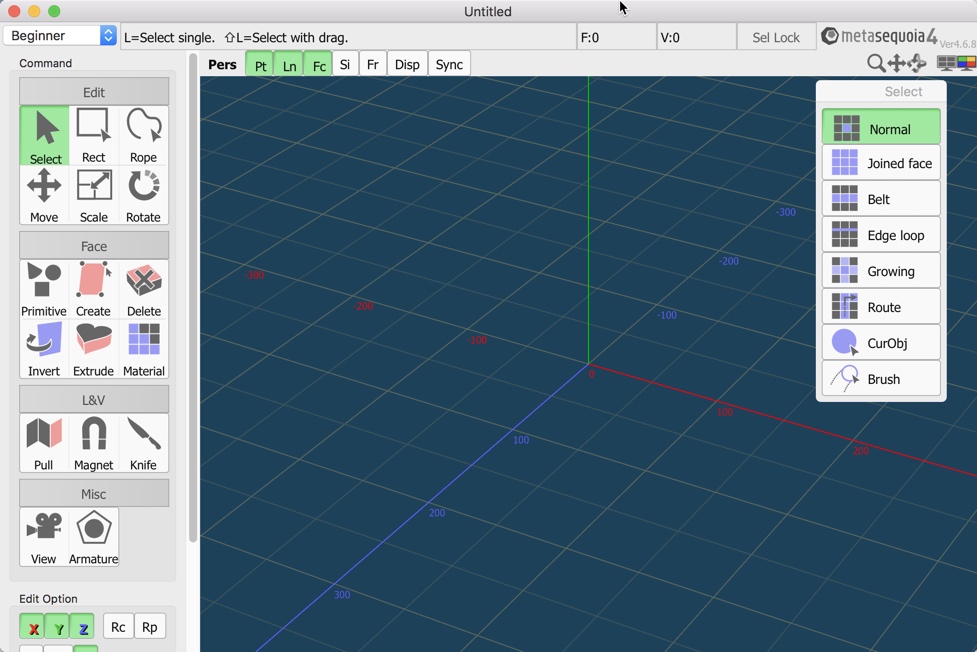Toggle Fc face display mode
The width and height of the screenshot is (977, 652).
pyautogui.click(x=318, y=63)
